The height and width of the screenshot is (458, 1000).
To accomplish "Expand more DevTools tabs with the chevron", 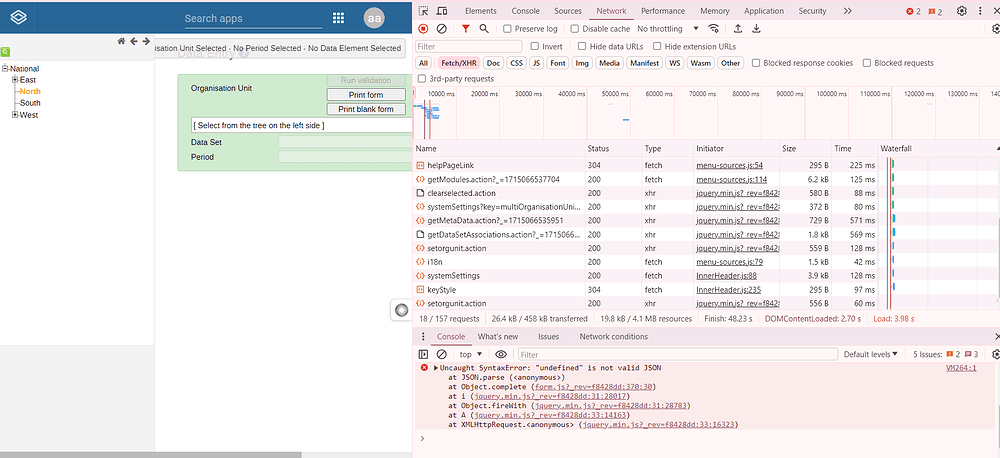I will pos(847,11).
